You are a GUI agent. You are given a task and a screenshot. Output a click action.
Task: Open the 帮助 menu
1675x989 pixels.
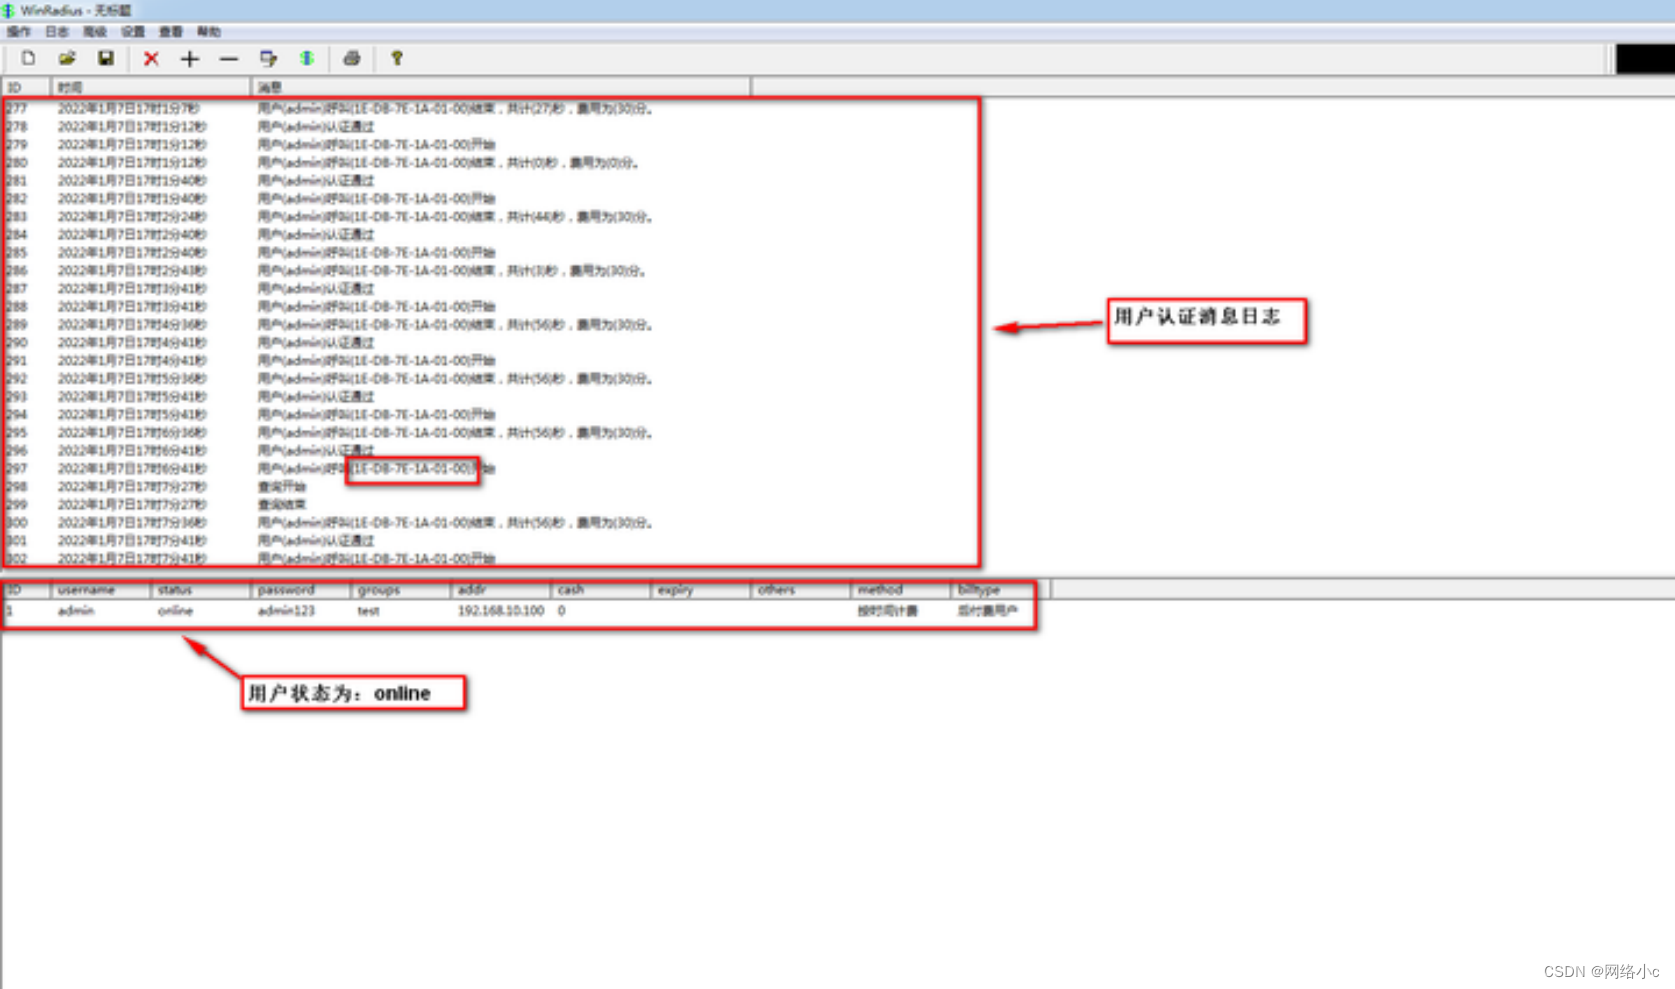point(209,32)
